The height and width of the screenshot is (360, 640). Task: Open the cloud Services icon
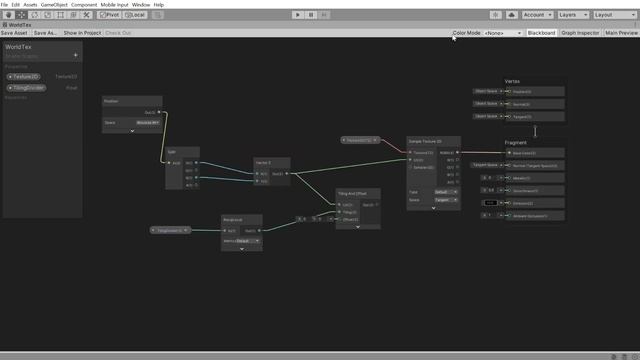point(511,15)
